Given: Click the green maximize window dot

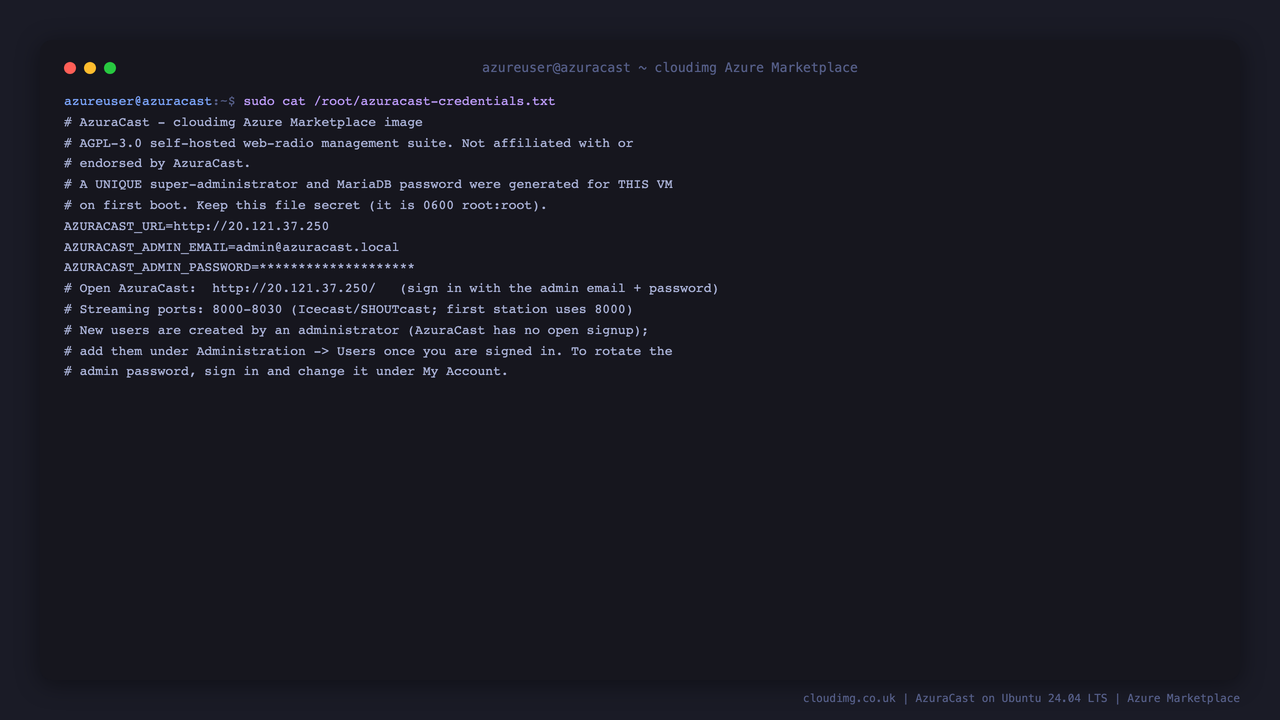Looking at the screenshot, I should click(x=110, y=68).
